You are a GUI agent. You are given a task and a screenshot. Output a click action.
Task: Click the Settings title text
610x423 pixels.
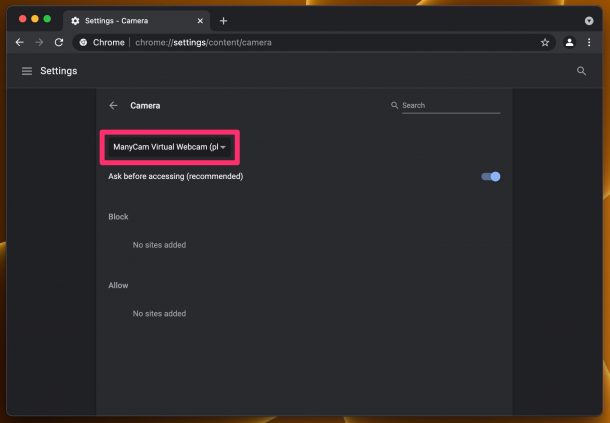(59, 71)
